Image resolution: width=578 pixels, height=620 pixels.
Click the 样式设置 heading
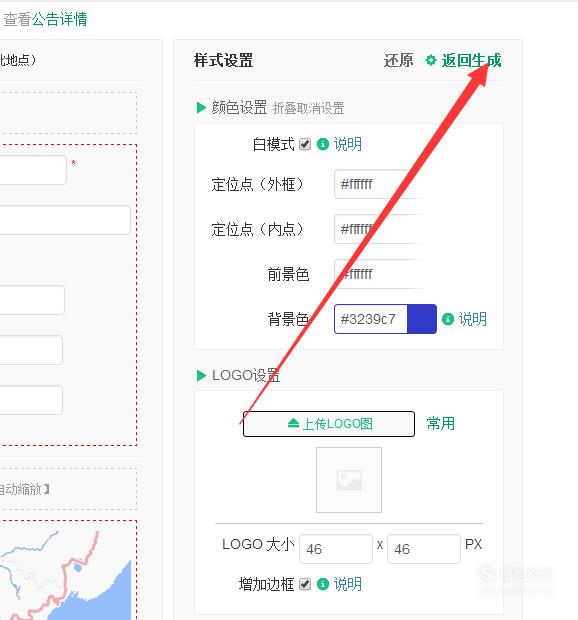tap(223, 60)
